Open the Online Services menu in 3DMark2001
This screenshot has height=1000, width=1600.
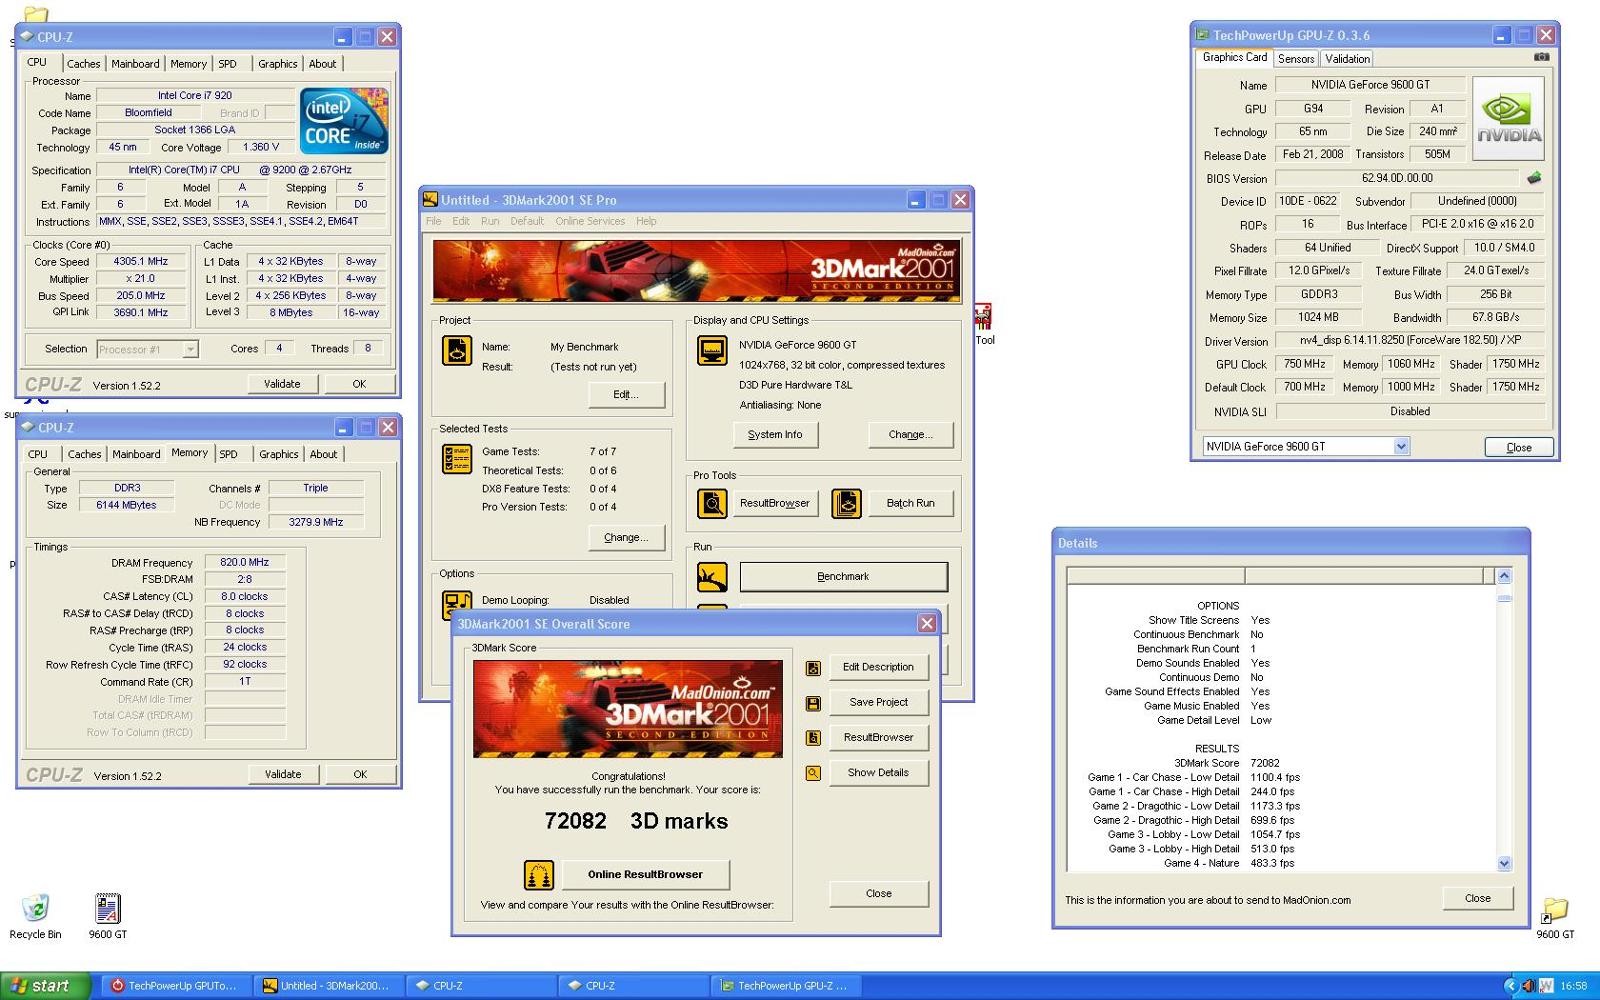[590, 221]
